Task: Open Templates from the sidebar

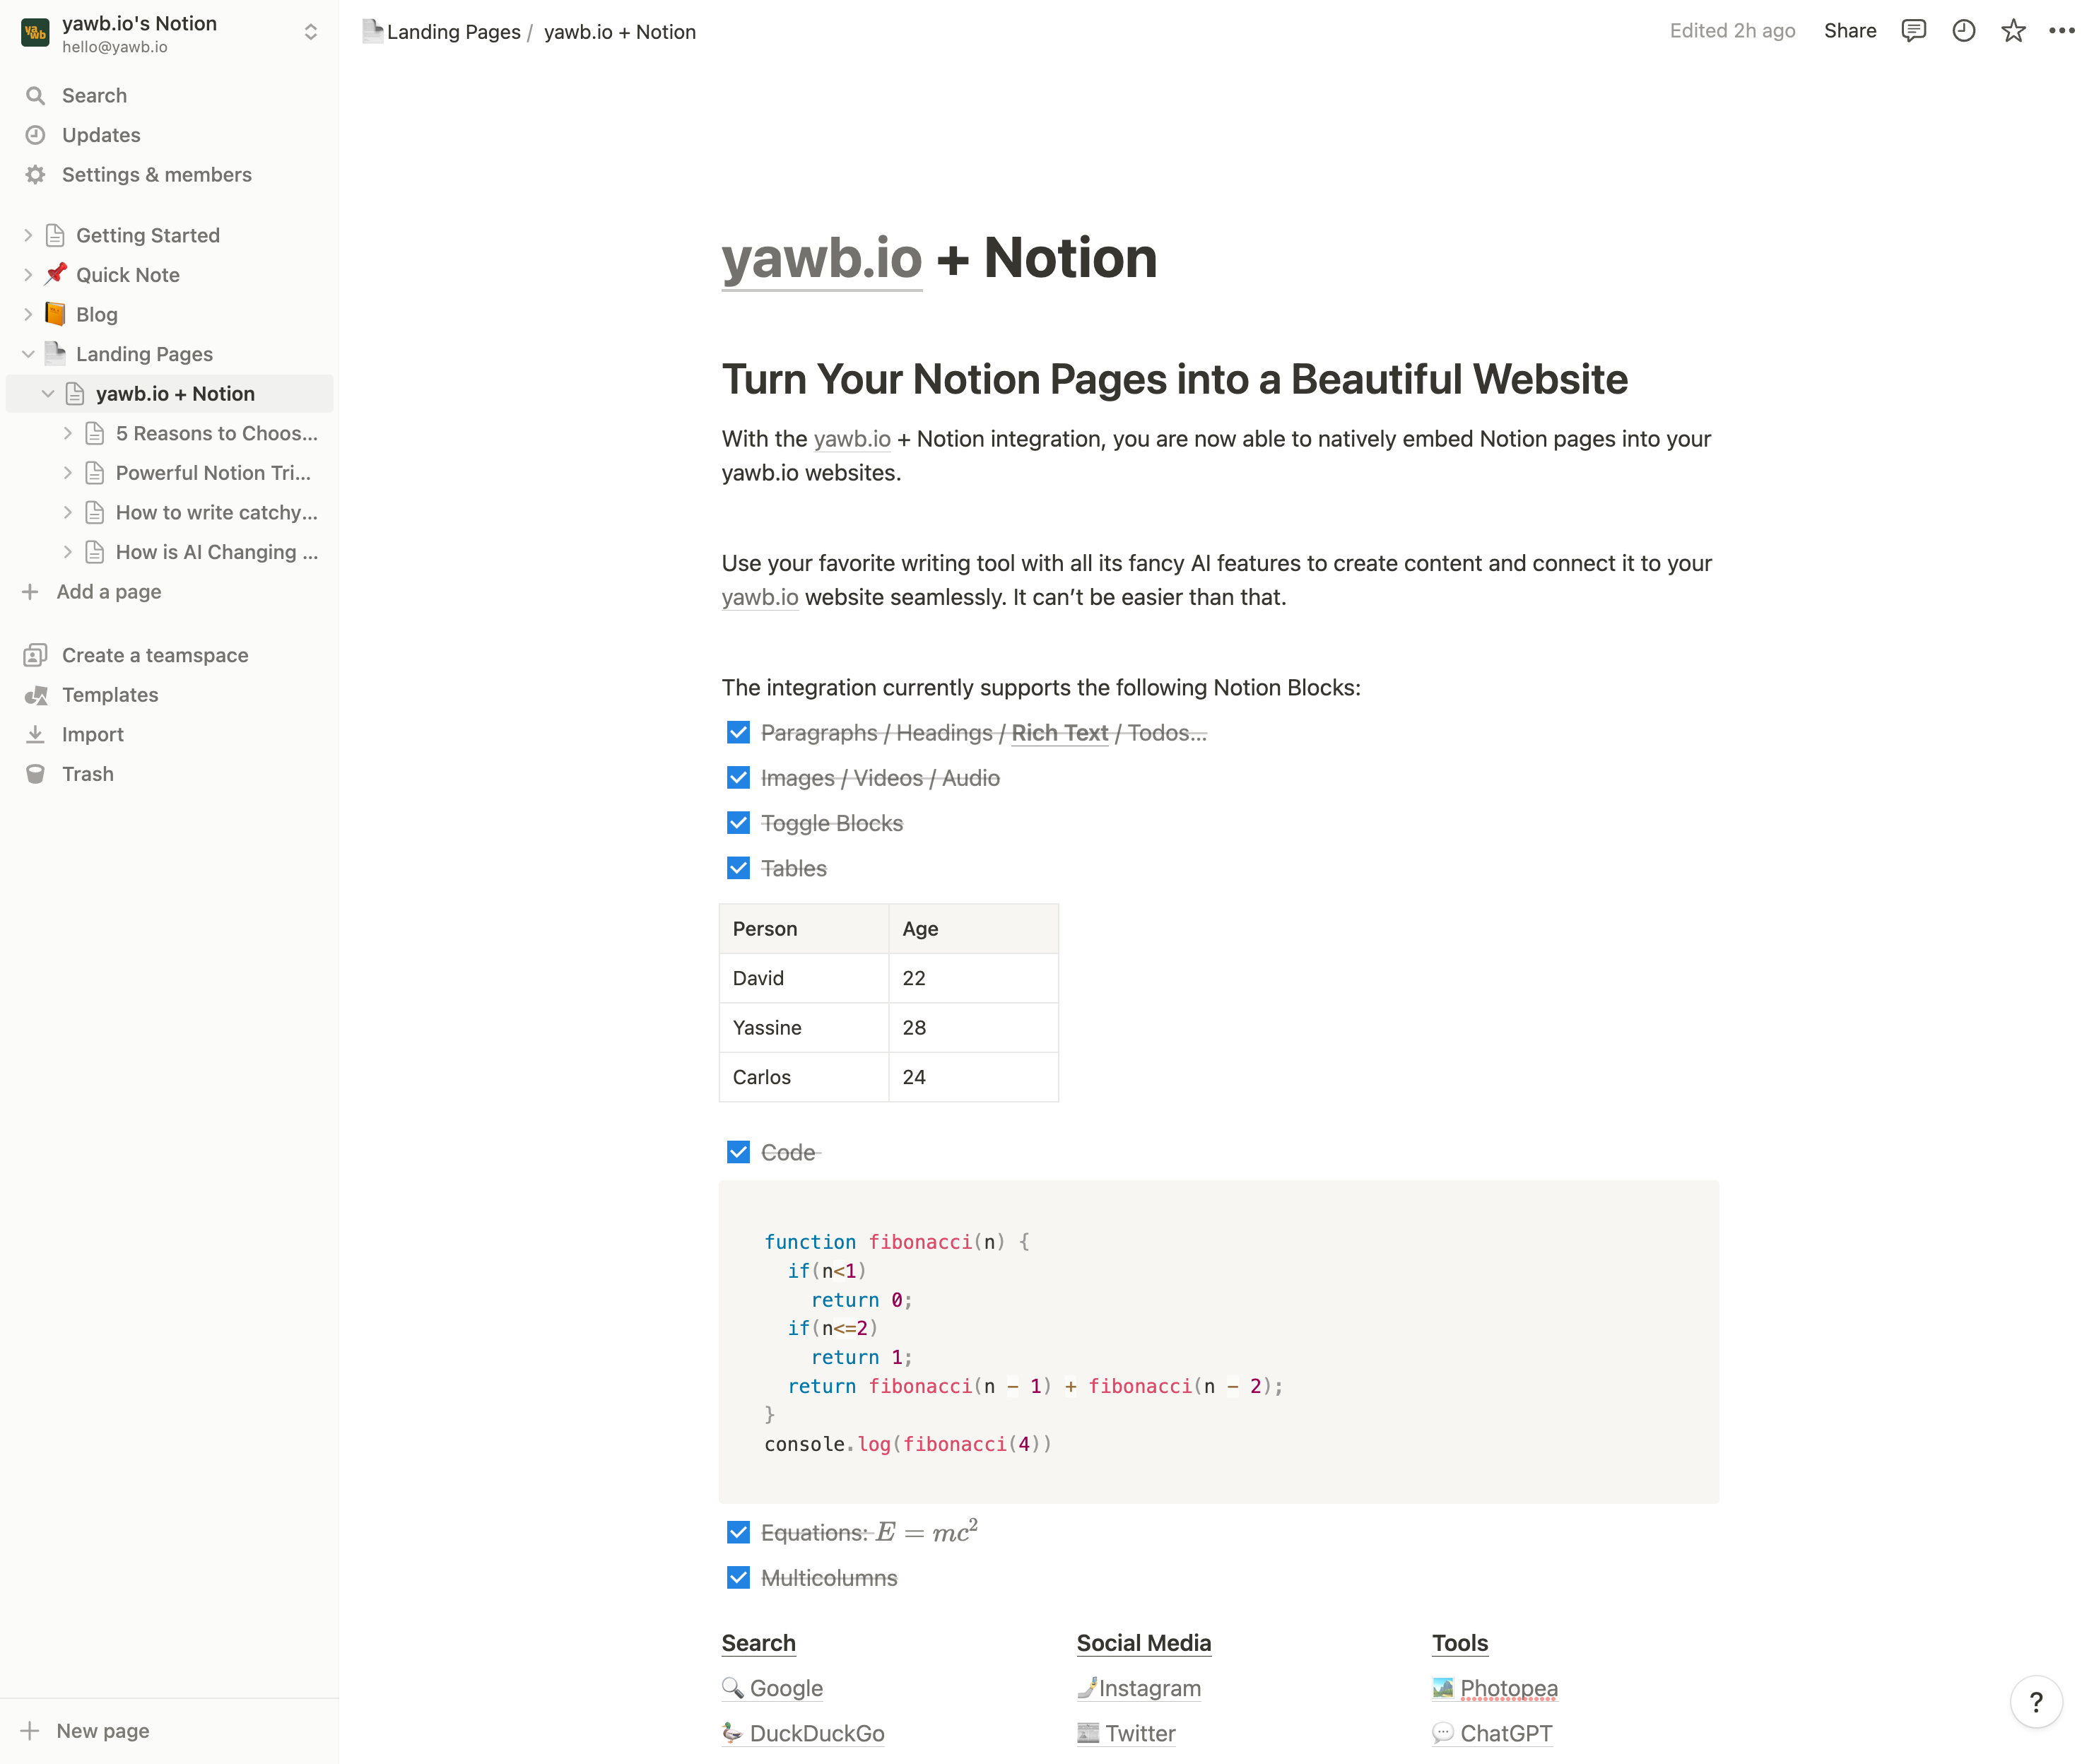Action: point(110,695)
